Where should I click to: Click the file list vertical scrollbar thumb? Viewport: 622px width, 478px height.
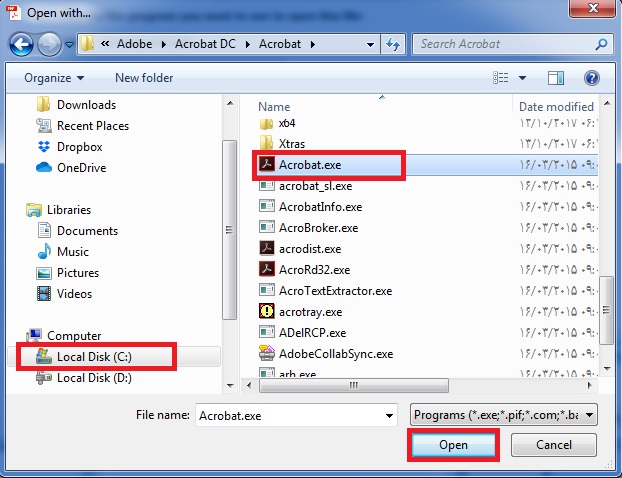click(607, 310)
